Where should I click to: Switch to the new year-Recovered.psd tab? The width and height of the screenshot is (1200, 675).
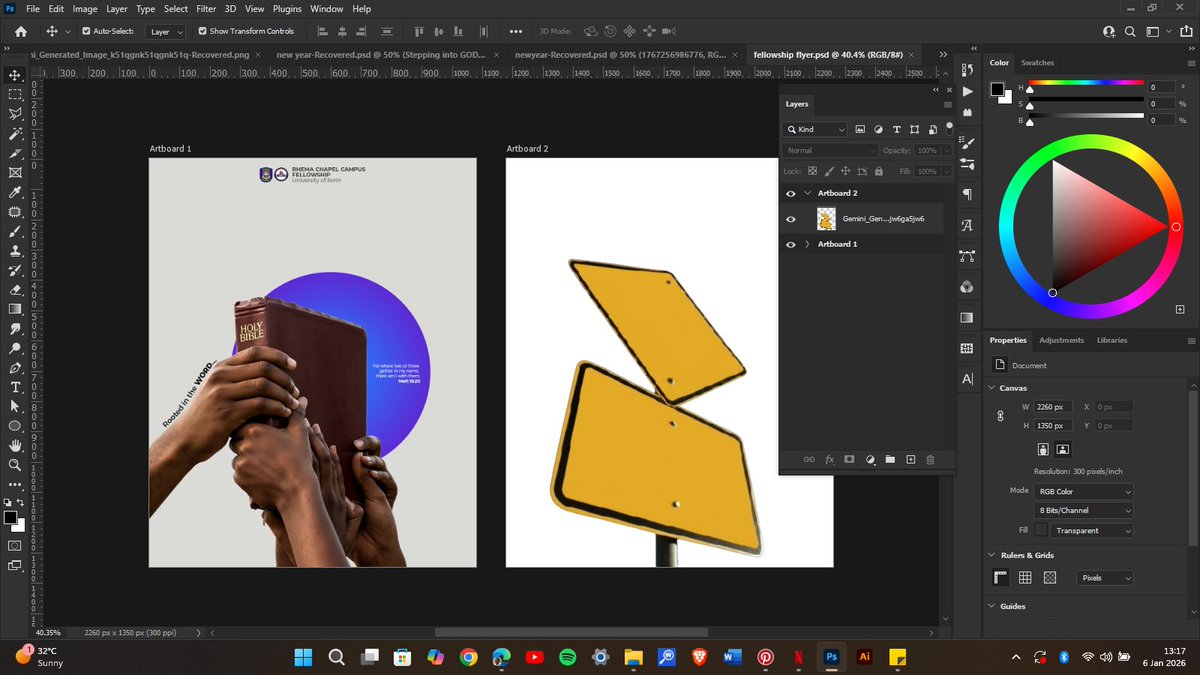pyautogui.click(x=380, y=54)
